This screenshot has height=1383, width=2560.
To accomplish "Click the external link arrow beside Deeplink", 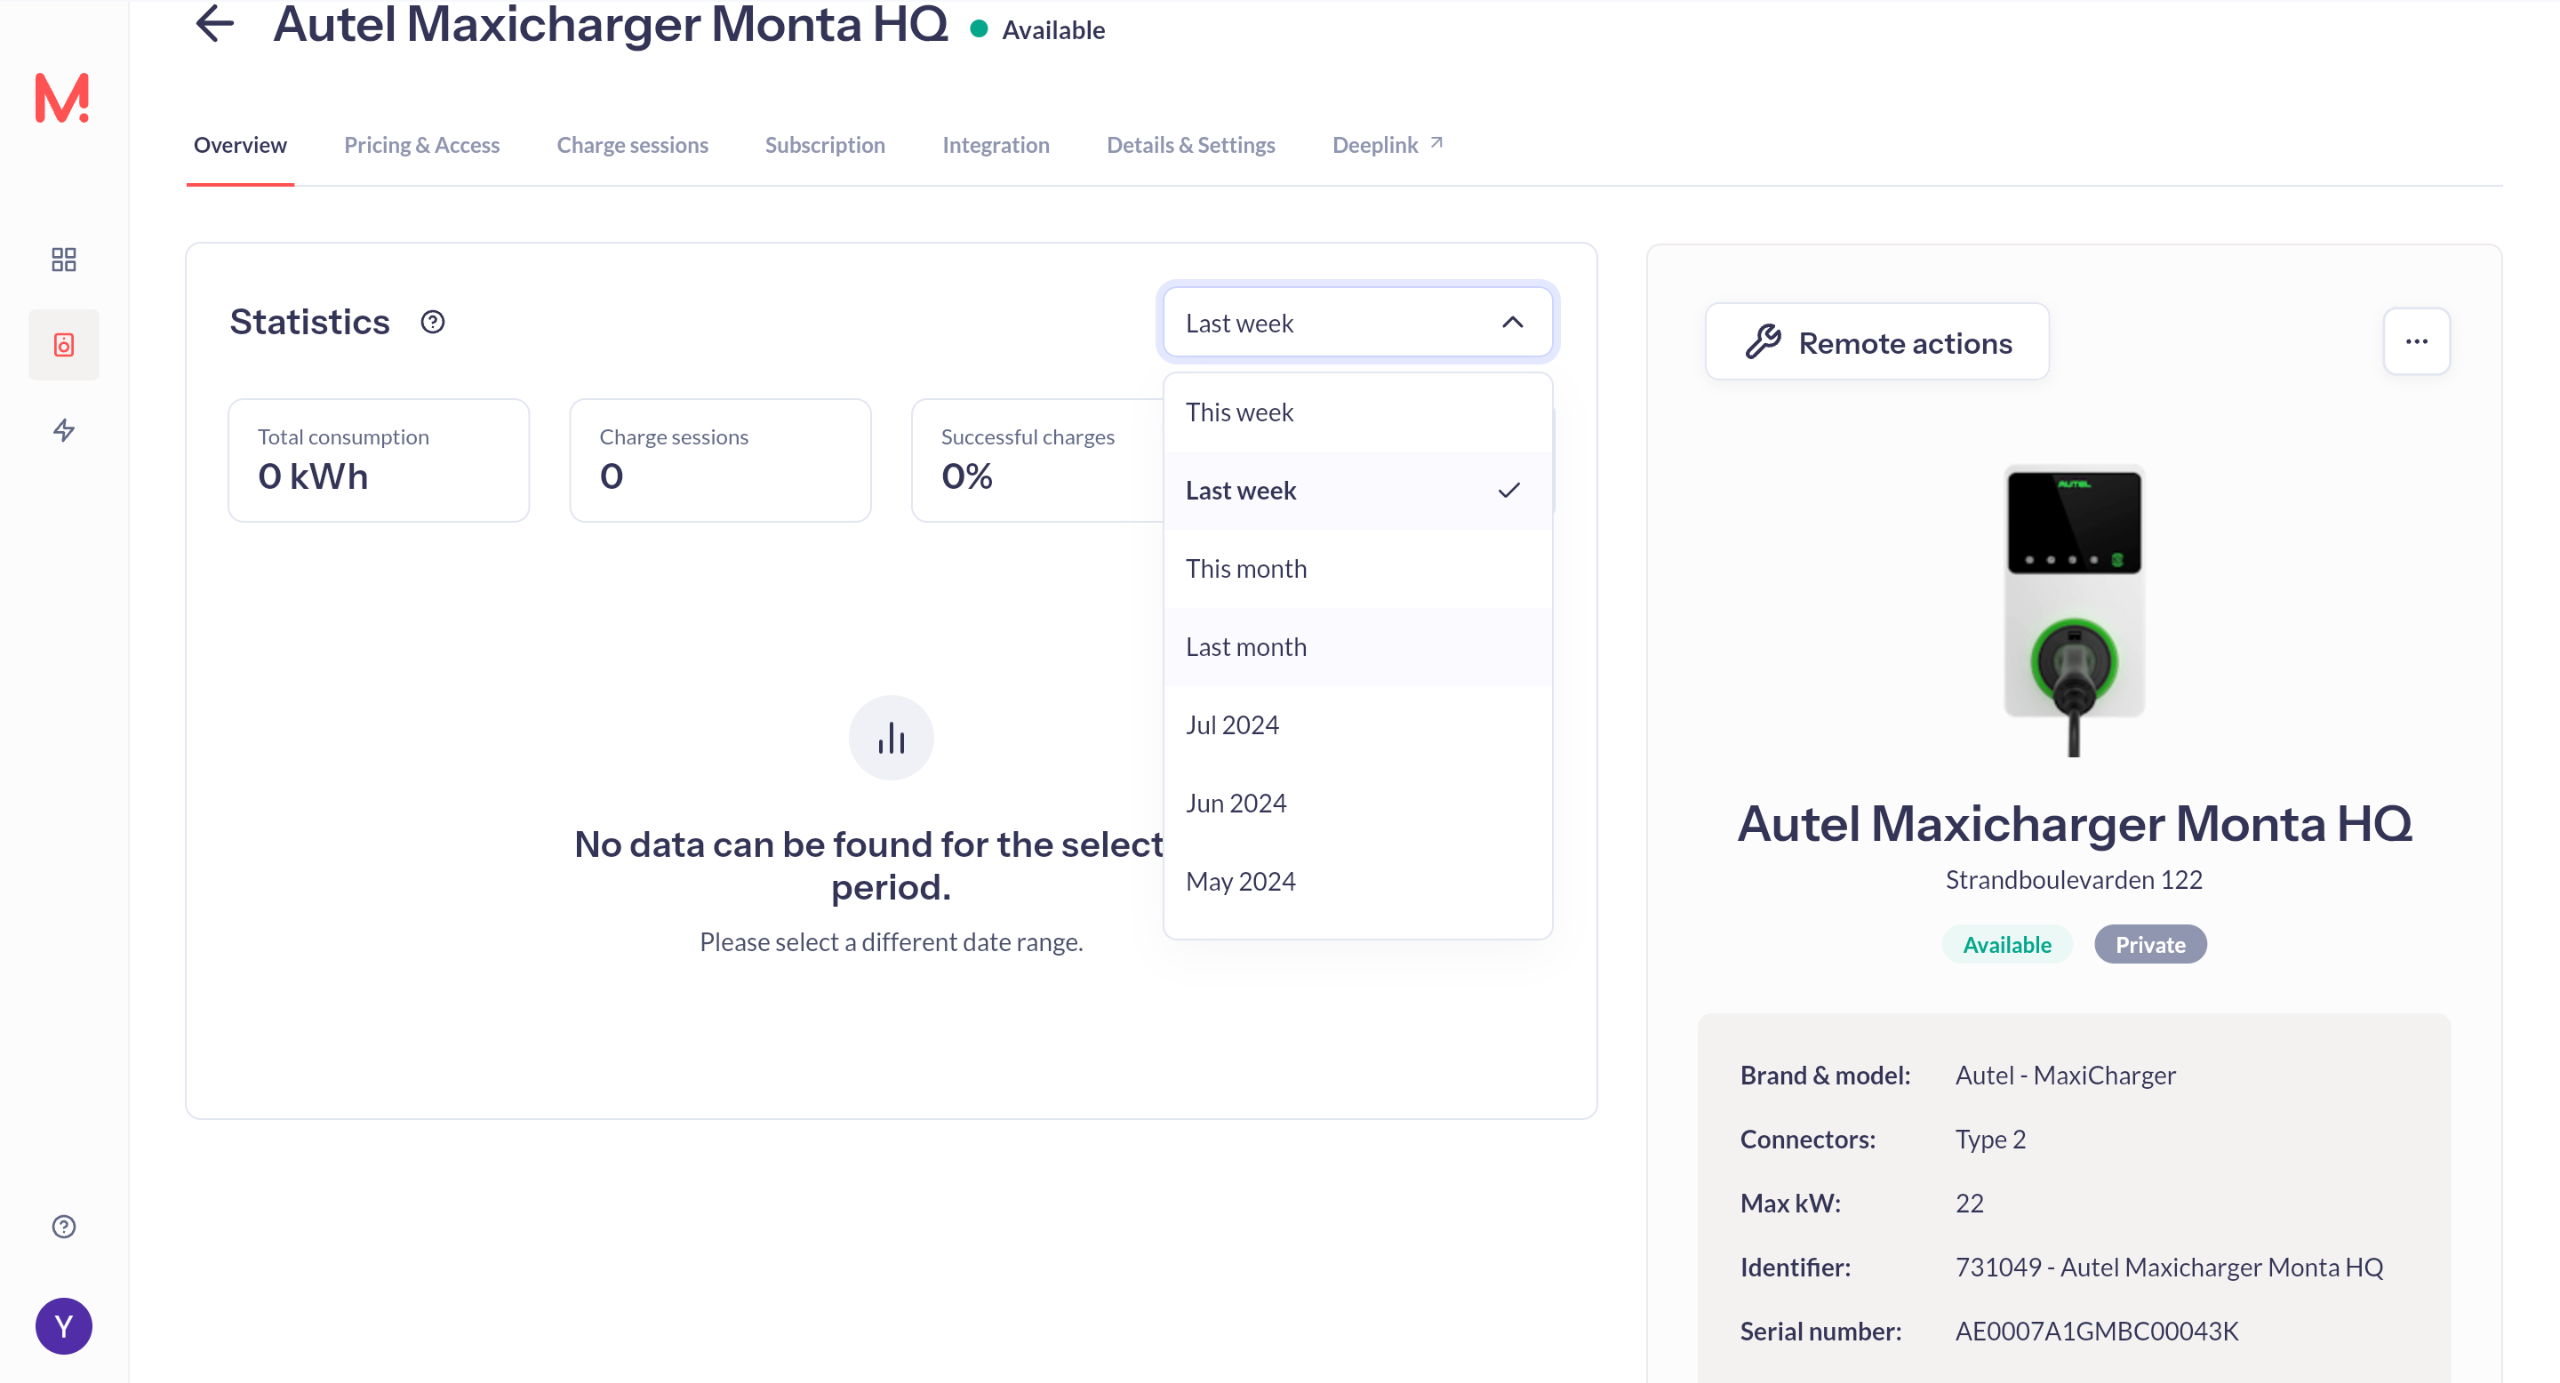I will point(1437,143).
